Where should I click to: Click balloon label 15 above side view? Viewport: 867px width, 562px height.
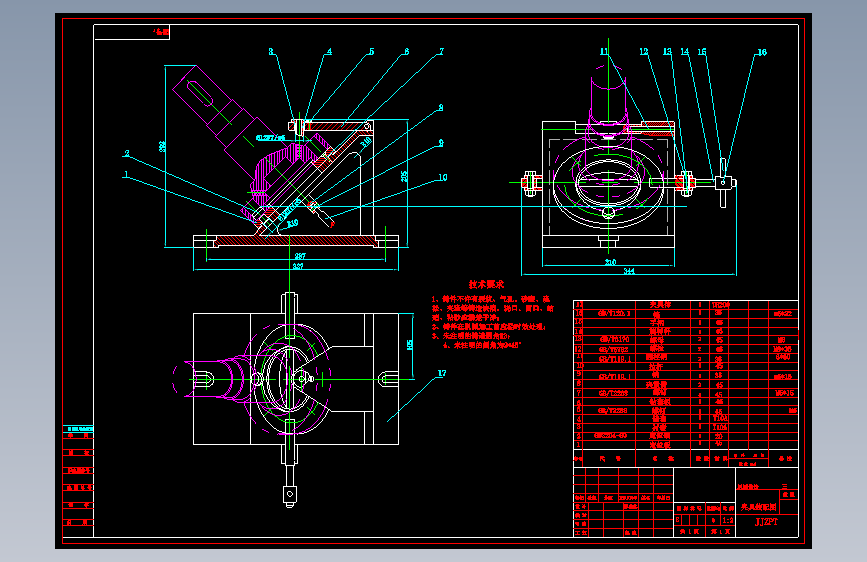(x=702, y=52)
